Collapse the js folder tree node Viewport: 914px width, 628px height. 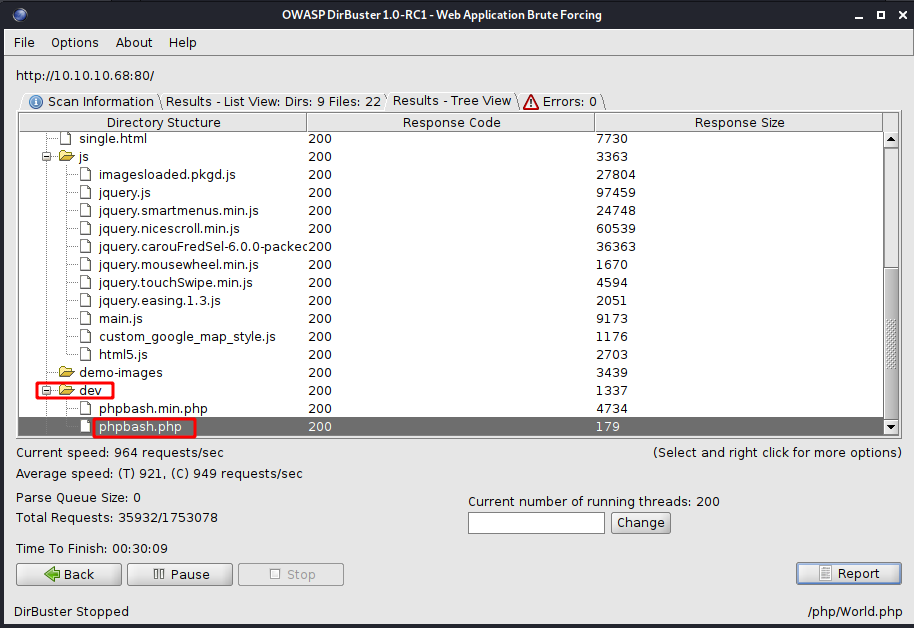47,156
